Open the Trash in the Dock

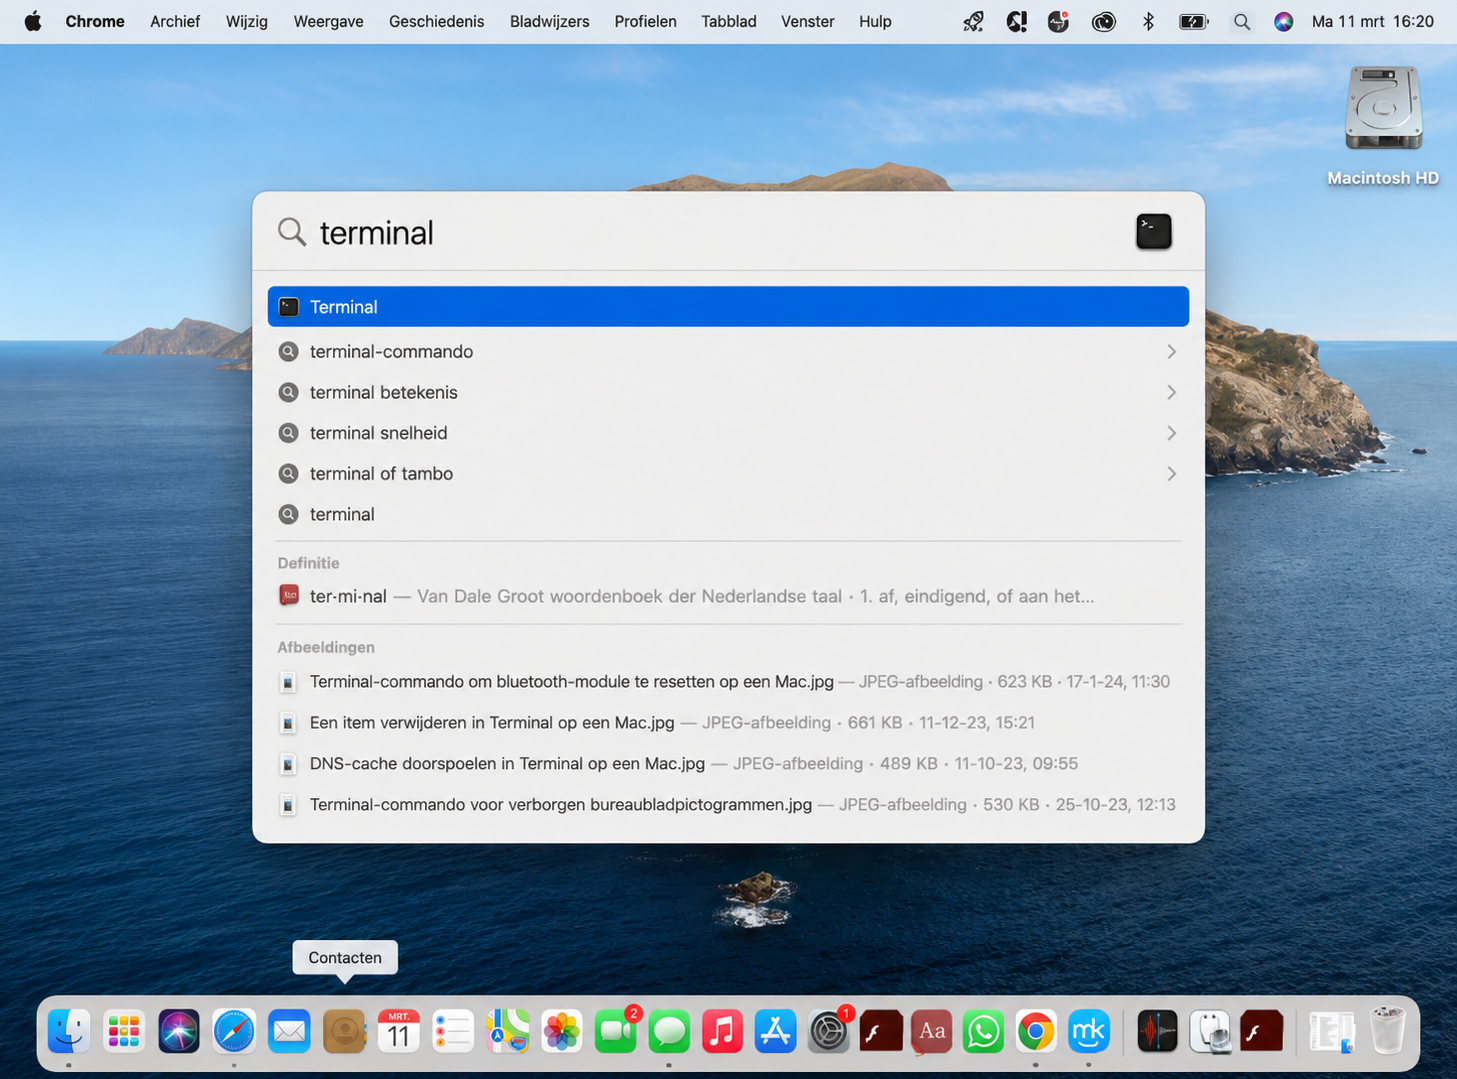tap(1387, 1031)
